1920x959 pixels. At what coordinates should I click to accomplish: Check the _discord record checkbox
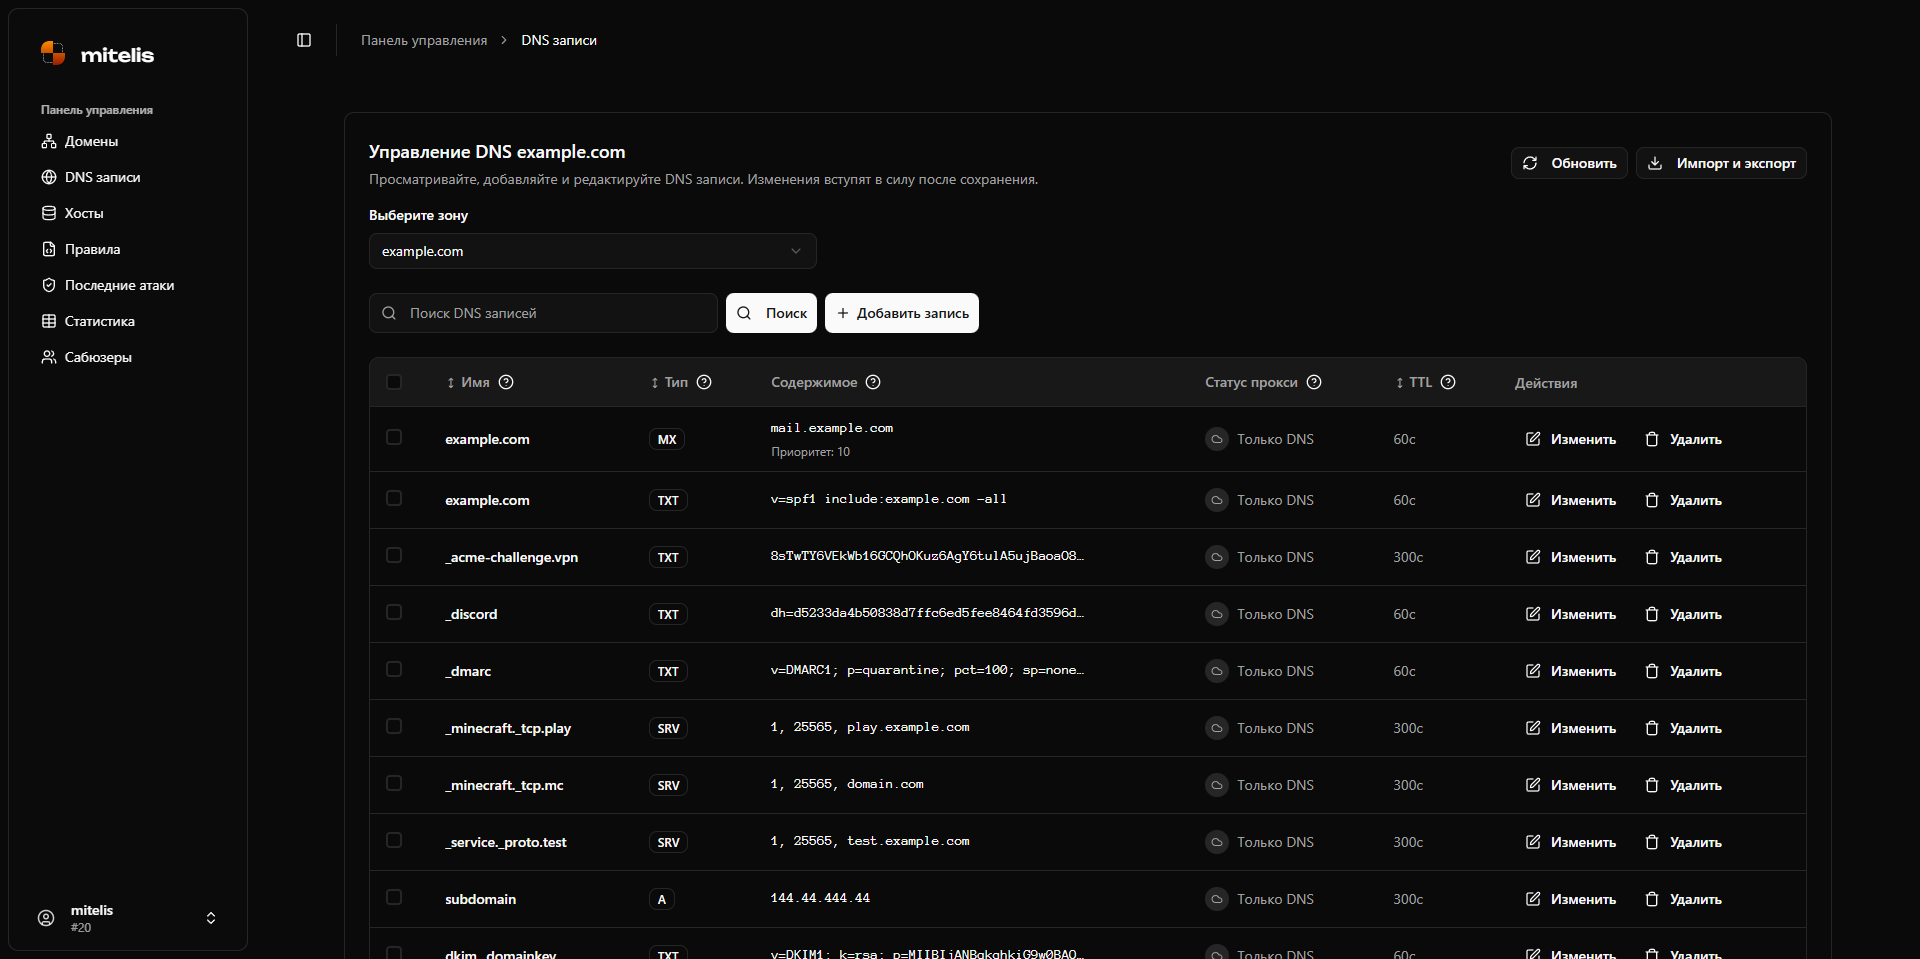tap(394, 612)
